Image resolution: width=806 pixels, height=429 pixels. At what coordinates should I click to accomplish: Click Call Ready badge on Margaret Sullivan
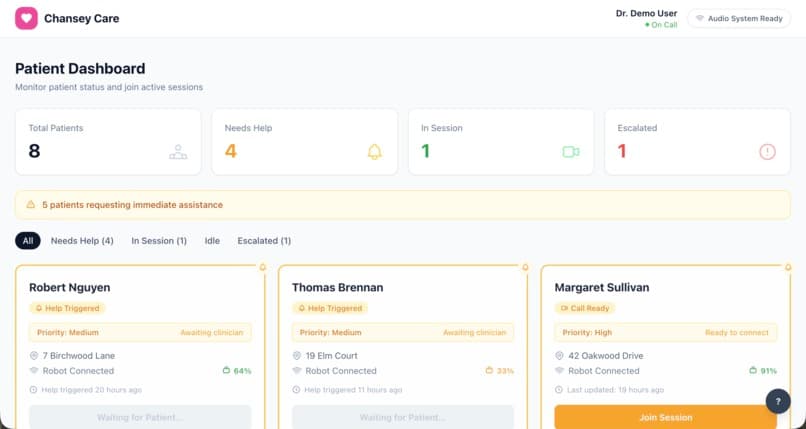pyautogui.click(x=585, y=308)
